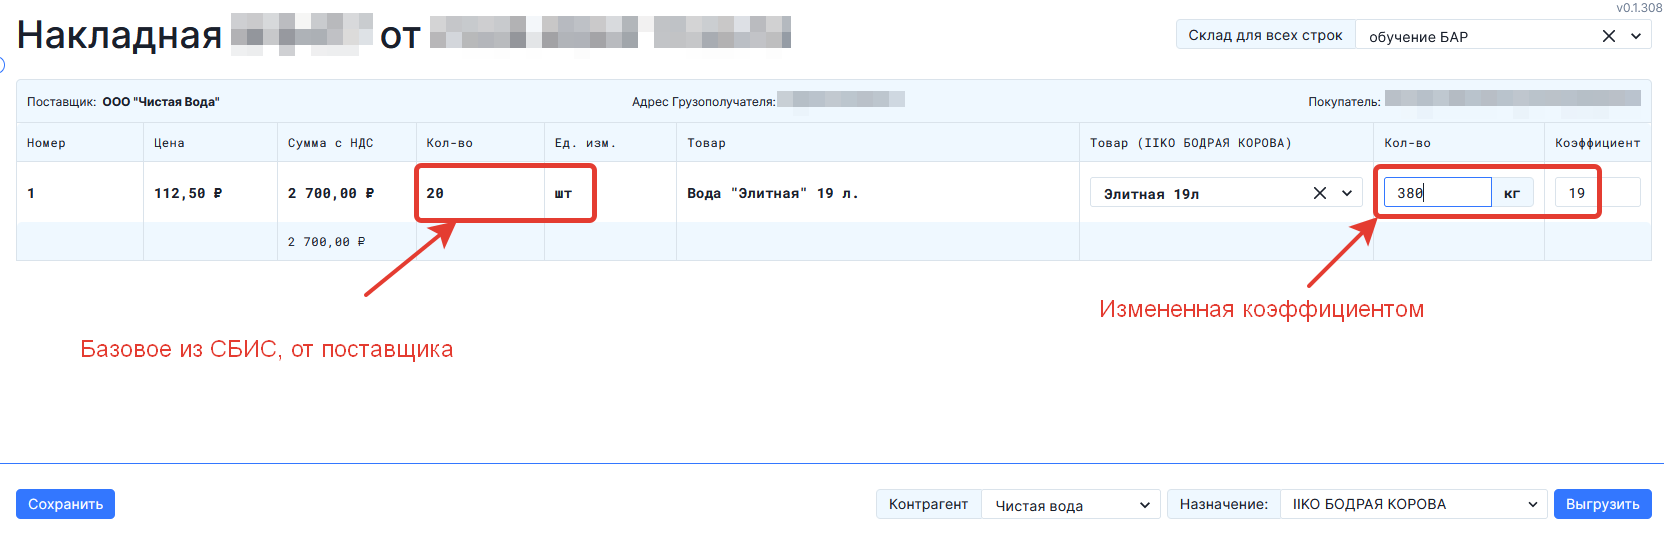Image resolution: width=1664 pixels, height=538 pixels.
Task: Select the 'Склад для всех строк' label
Action: pyautogui.click(x=1265, y=35)
